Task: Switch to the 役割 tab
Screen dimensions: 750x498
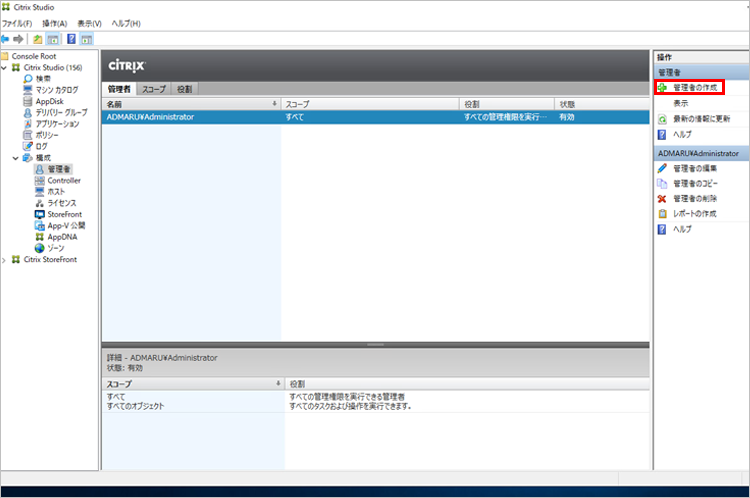Action: point(185,89)
